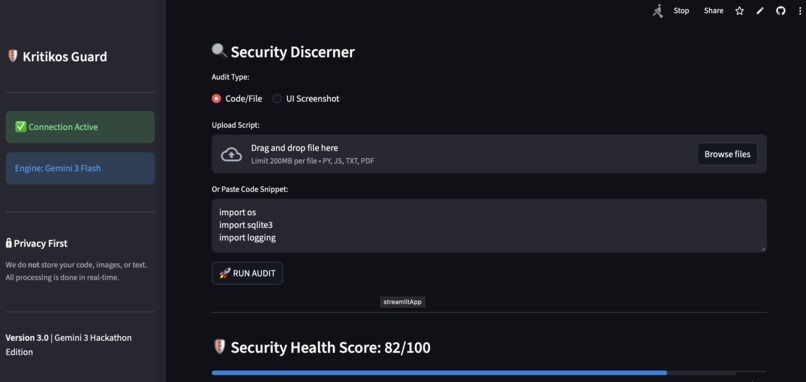Click the Kritikos Guard shield icon
The image size is (806, 382).
[13, 56]
